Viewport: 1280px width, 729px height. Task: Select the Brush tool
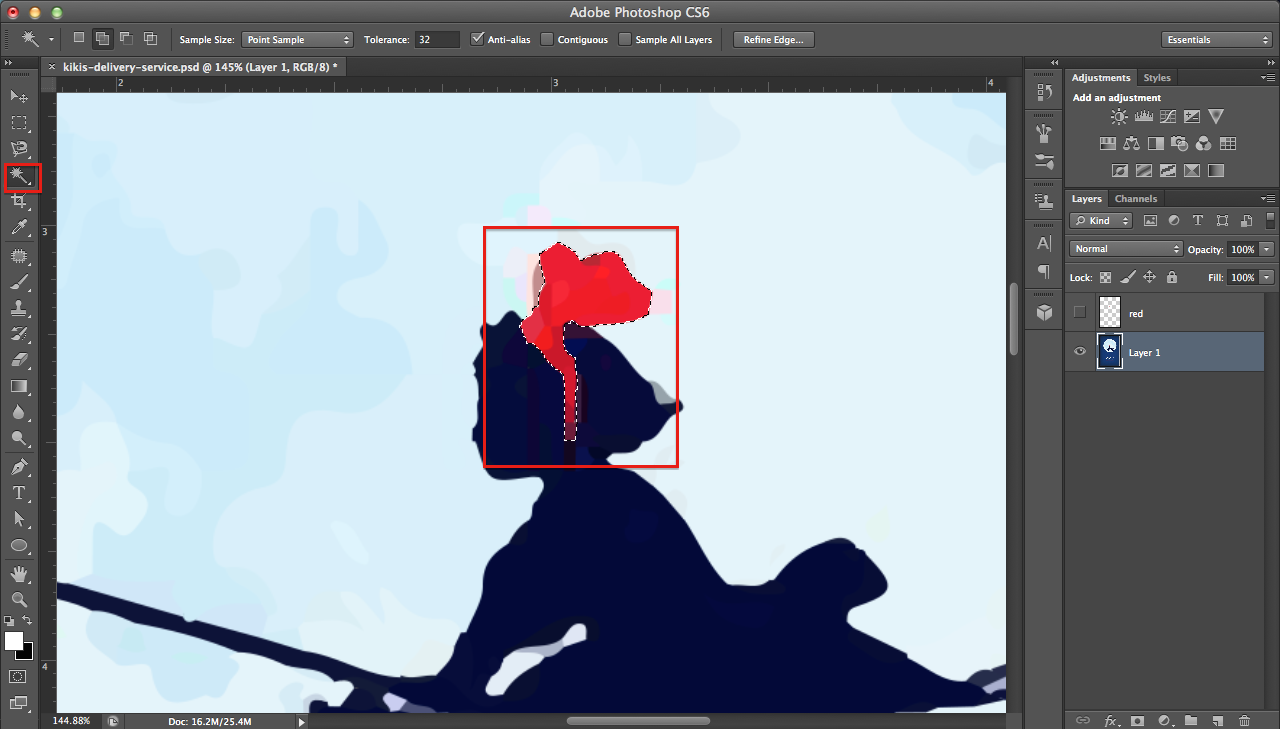point(19,282)
